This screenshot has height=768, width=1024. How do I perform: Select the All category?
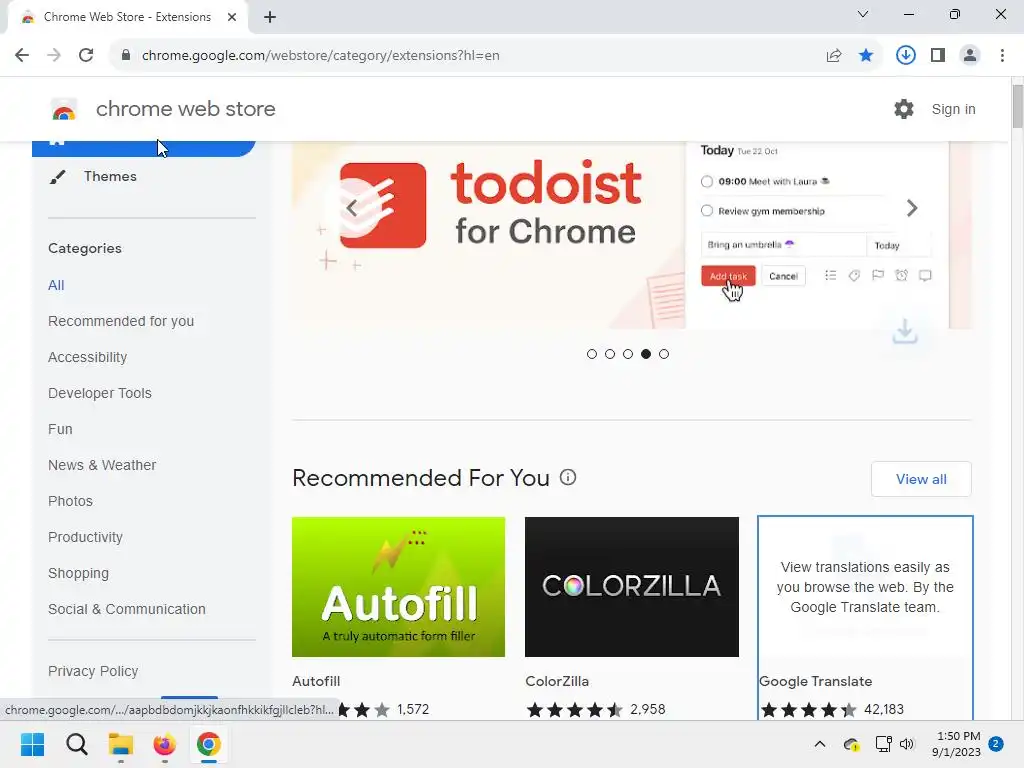click(56, 285)
